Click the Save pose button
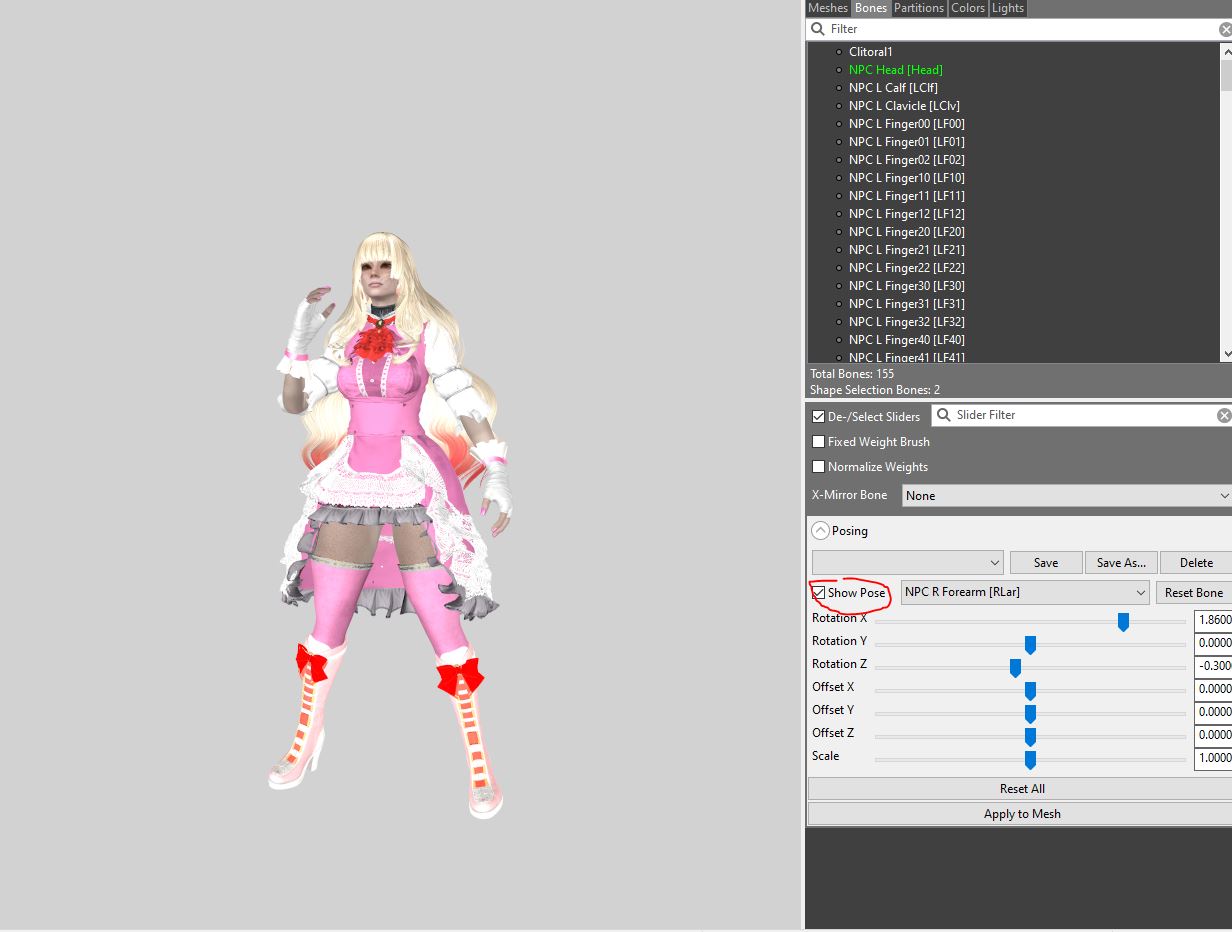This screenshot has height=932, width=1232. click(1046, 562)
